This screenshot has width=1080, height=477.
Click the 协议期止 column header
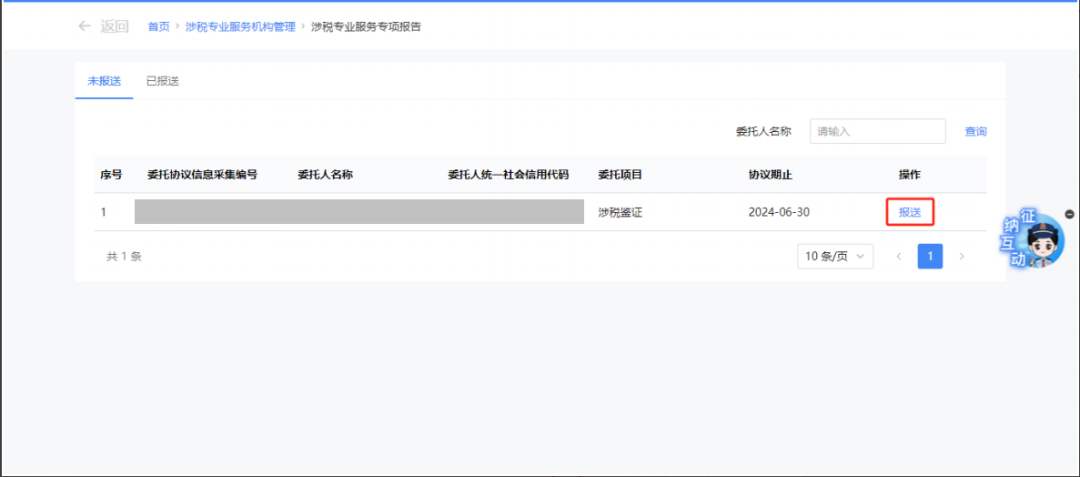(771, 175)
